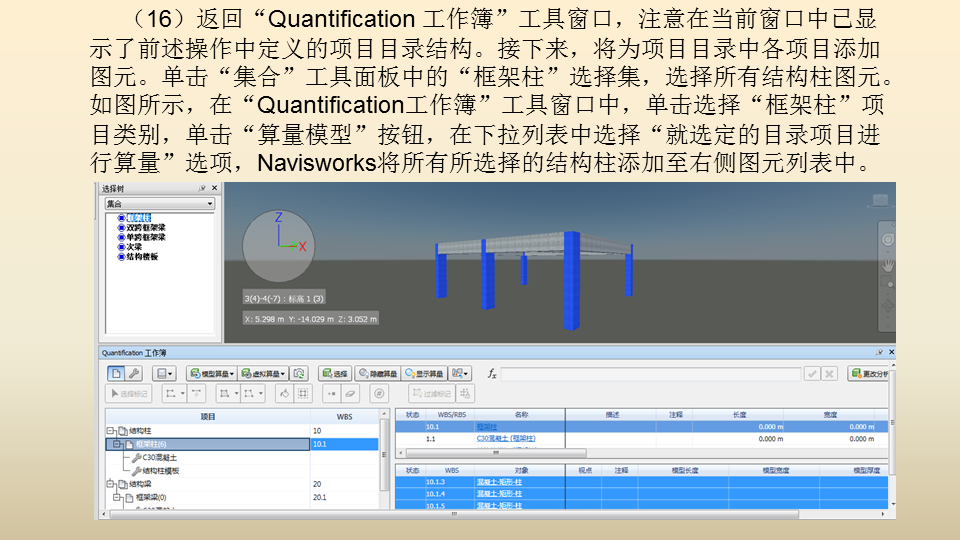Click the Pan hand tool in navigation bar
960x540 pixels.
click(x=887, y=264)
